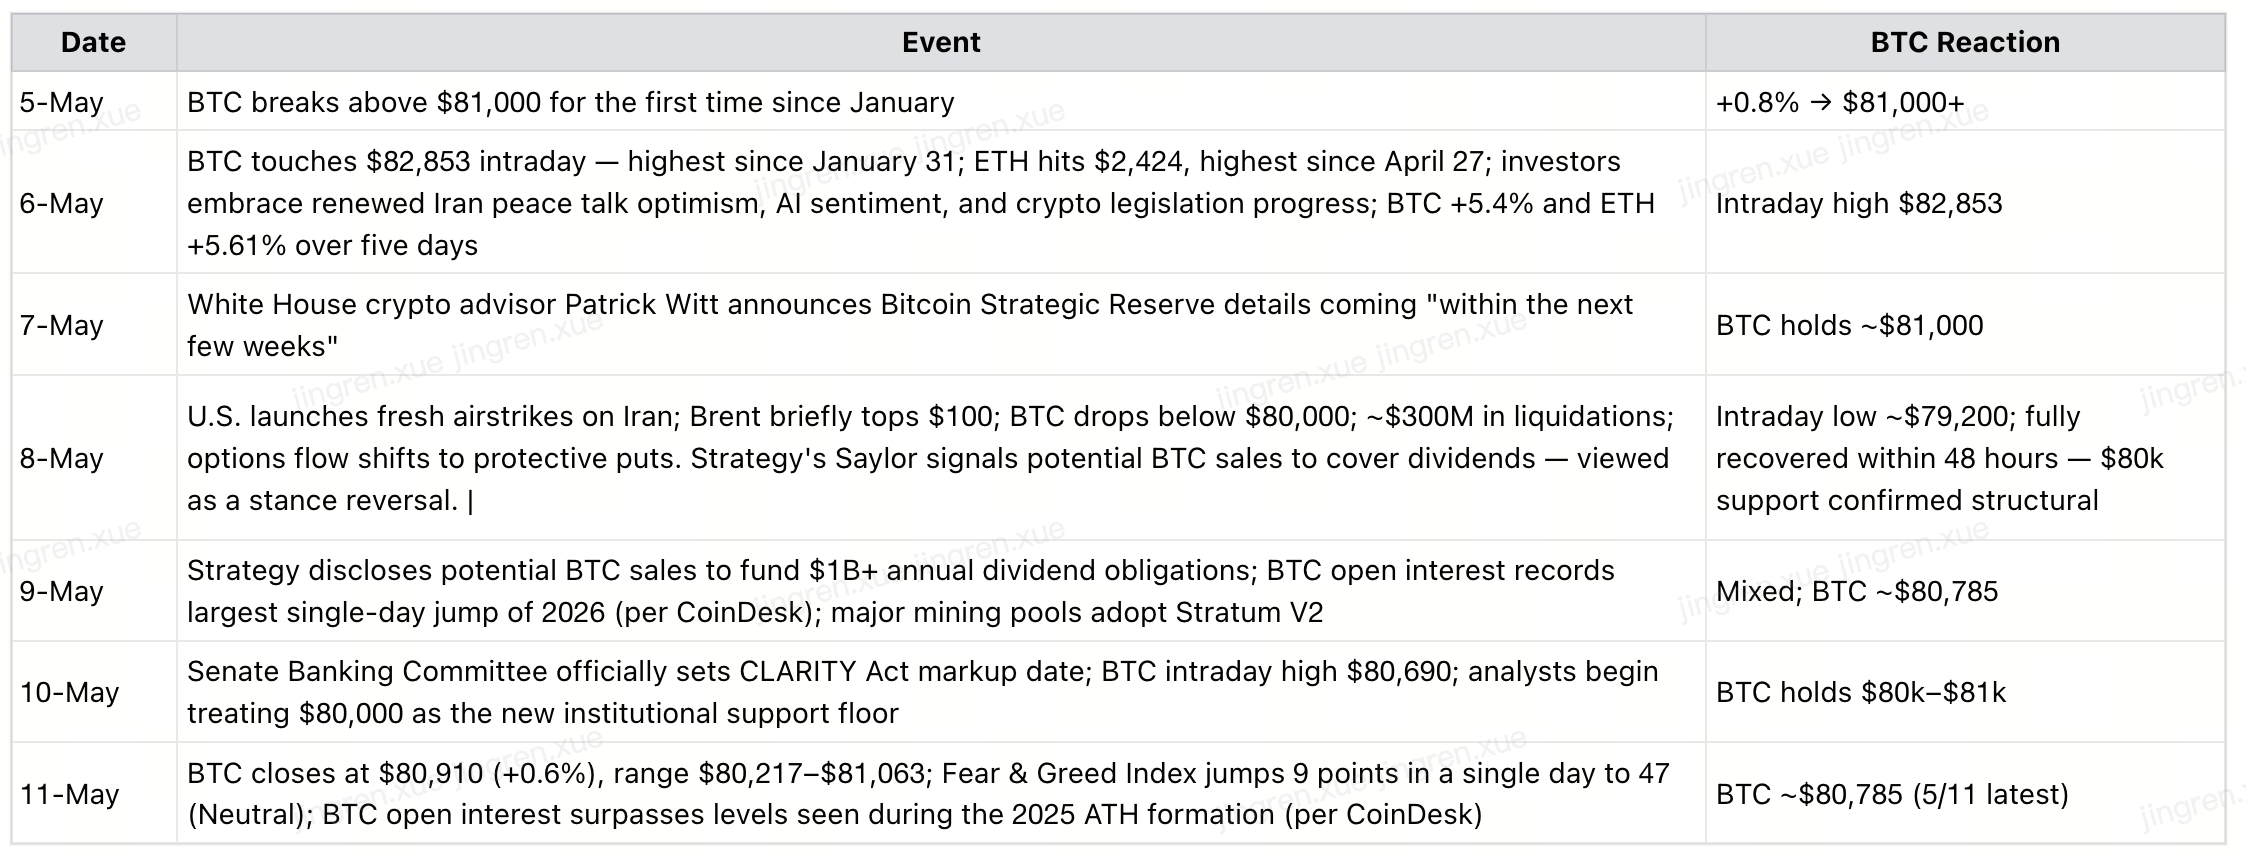Click the Stratum V2 mining pools event cell
2246x856 pixels.
coord(941,590)
